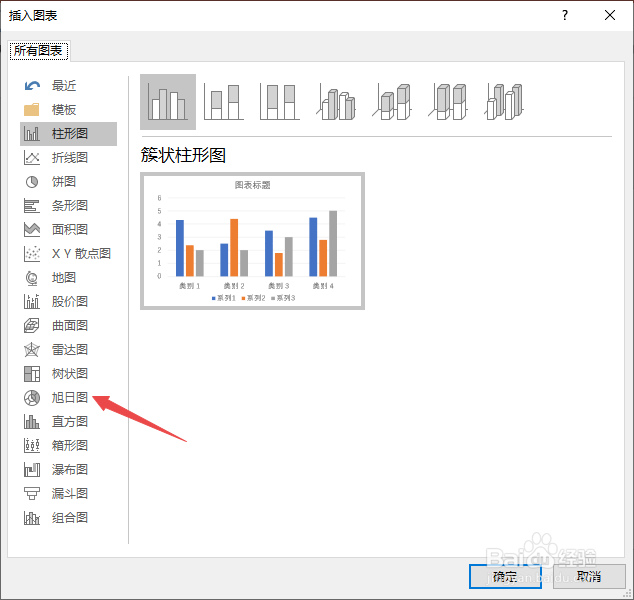Click the 股价图 stock chart icon

(32, 302)
